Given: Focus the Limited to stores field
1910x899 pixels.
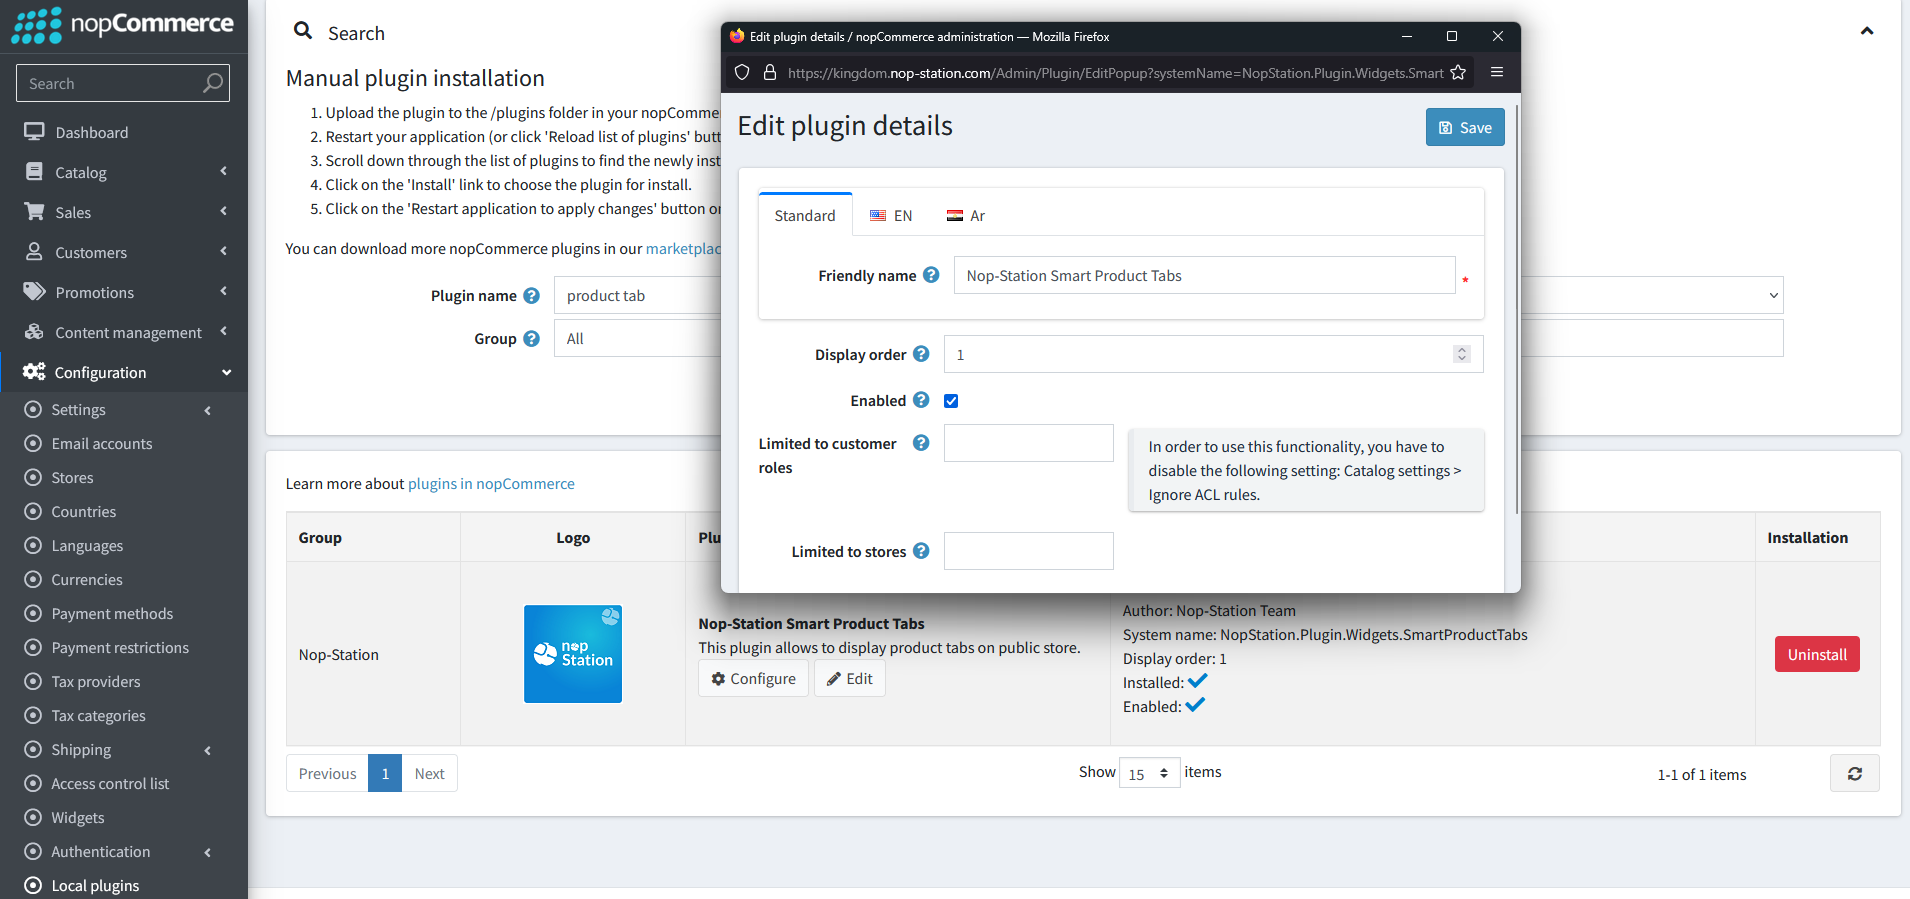Looking at the screenshot, I should tap(1028, 551).
